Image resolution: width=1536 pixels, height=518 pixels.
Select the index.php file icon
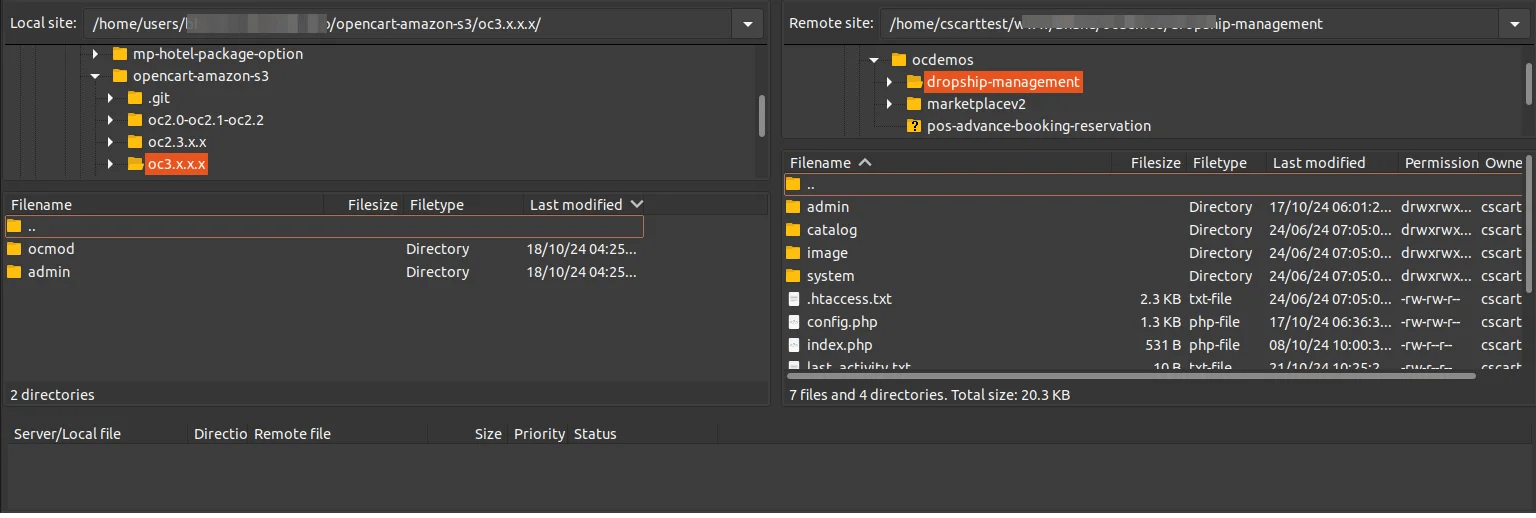click(794, 345)
